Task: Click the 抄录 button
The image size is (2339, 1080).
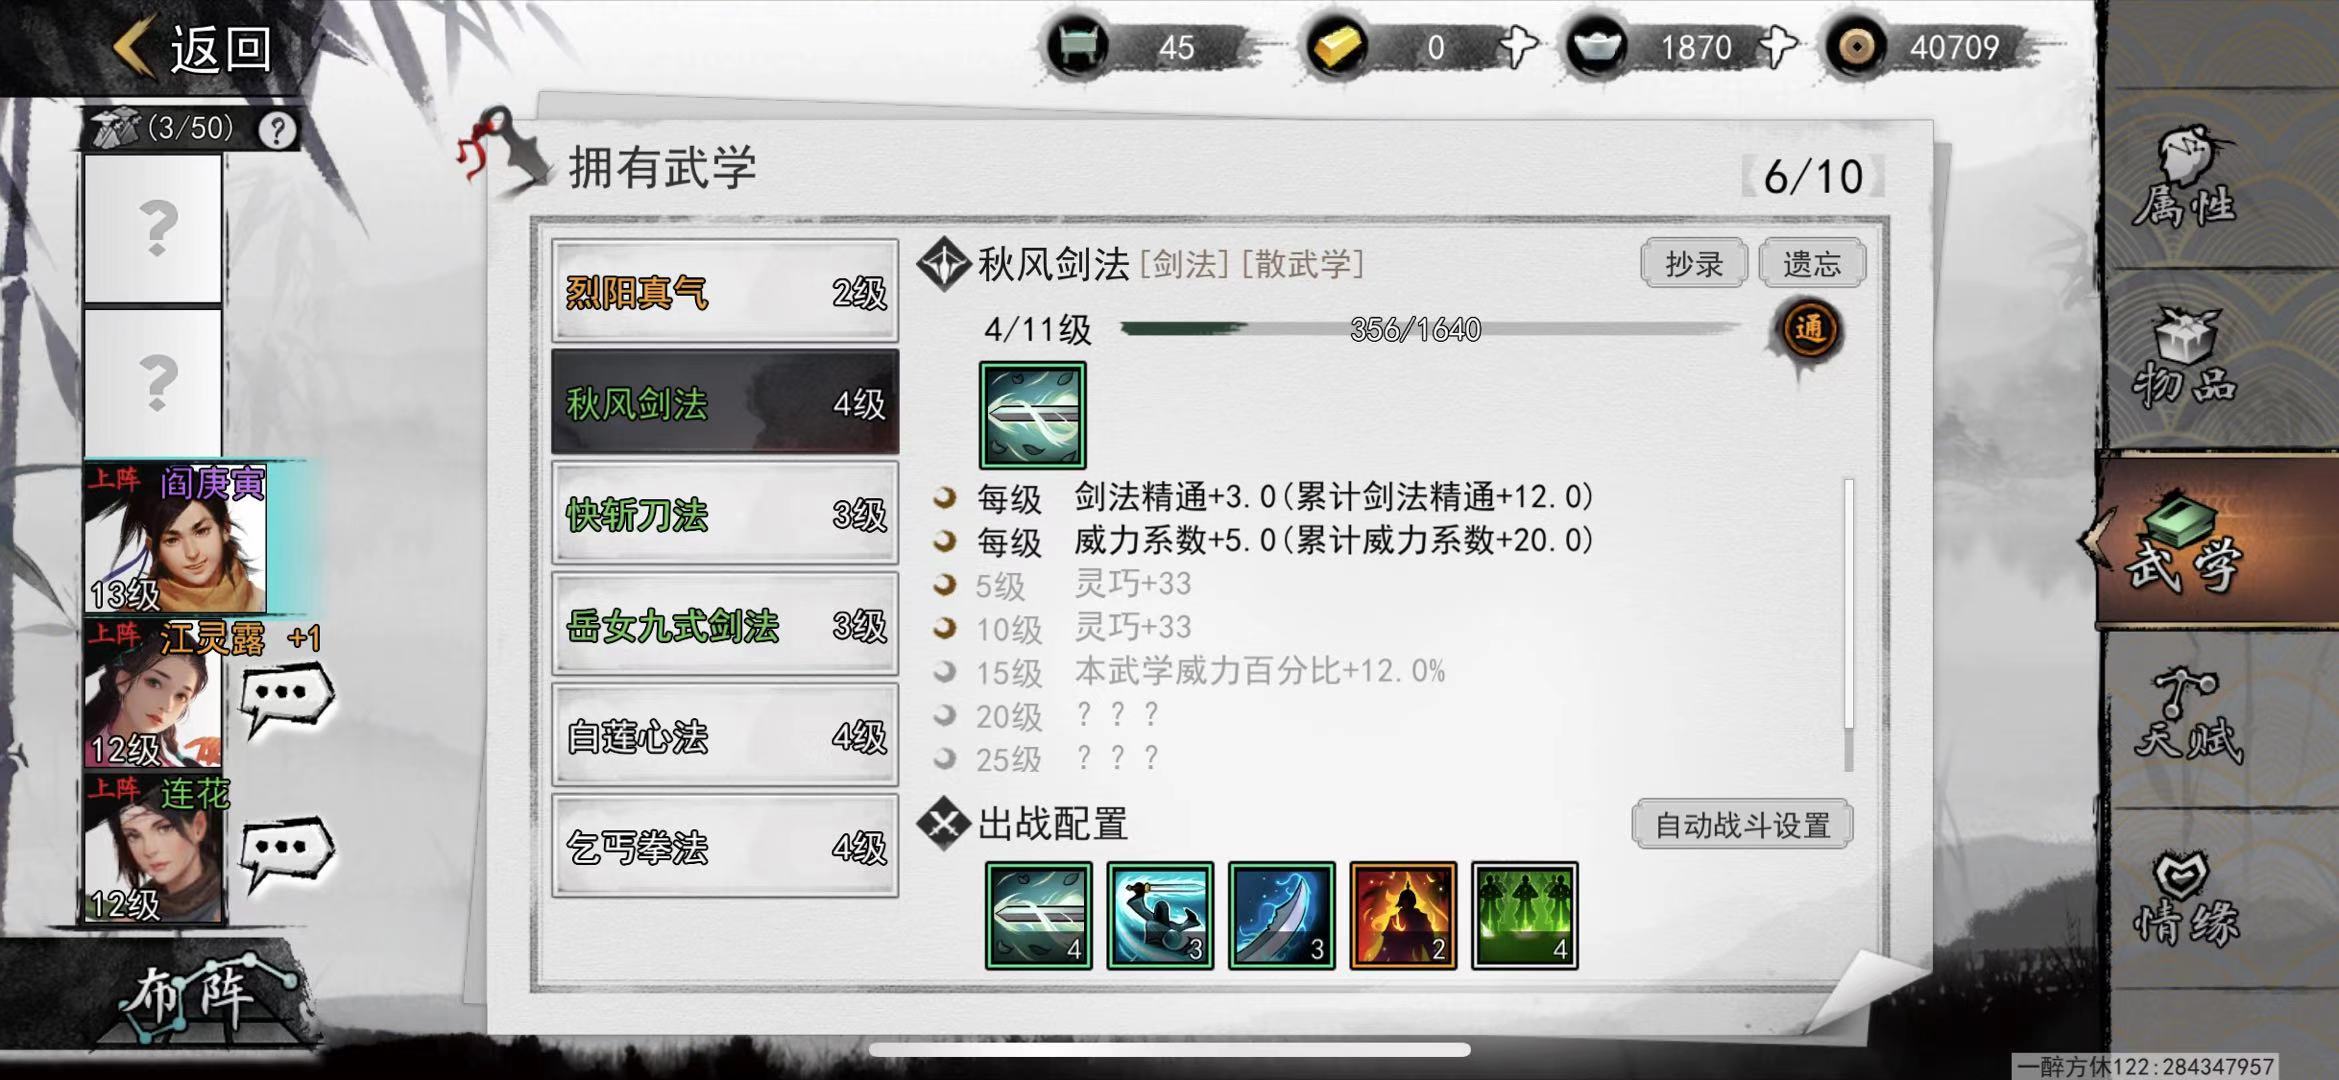Action: click(1693, 263)
